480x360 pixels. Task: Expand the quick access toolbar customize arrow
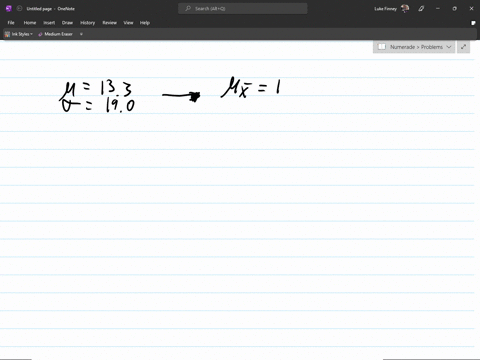tap(81, 34)
